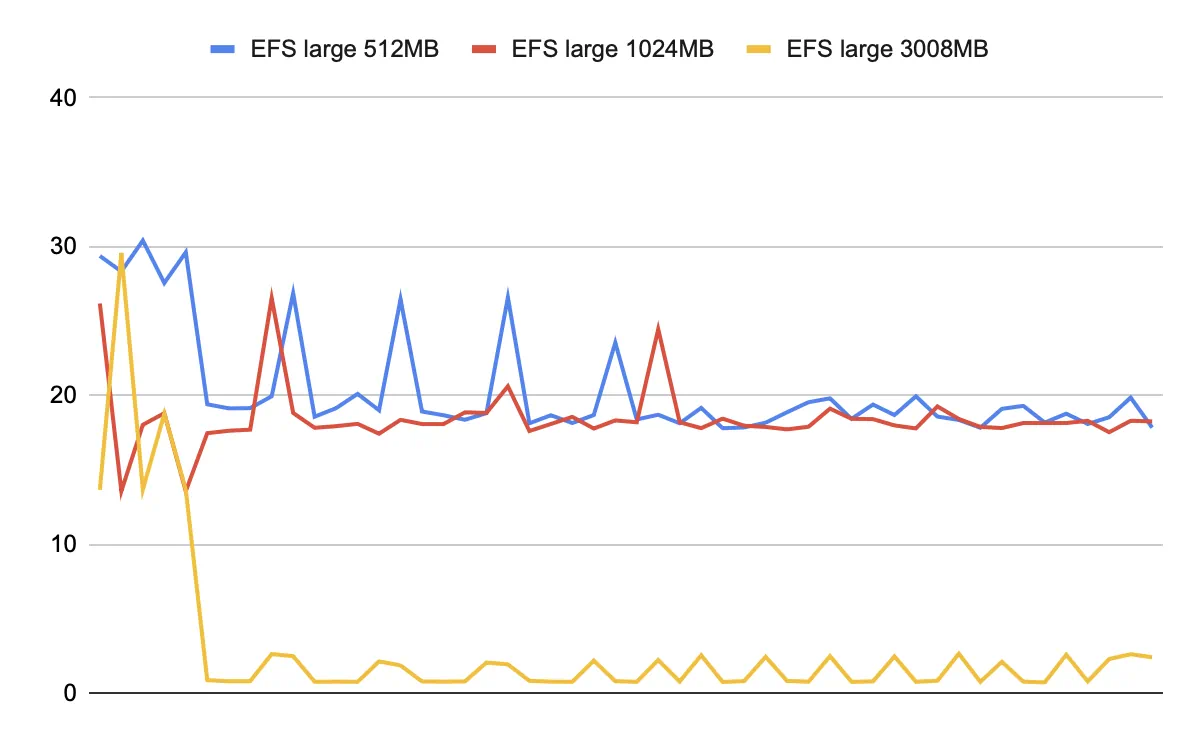Screen dimensions: 1200x740
Task: Select the "EFS large 1024MB" legend label
Action: click(612, 49)
